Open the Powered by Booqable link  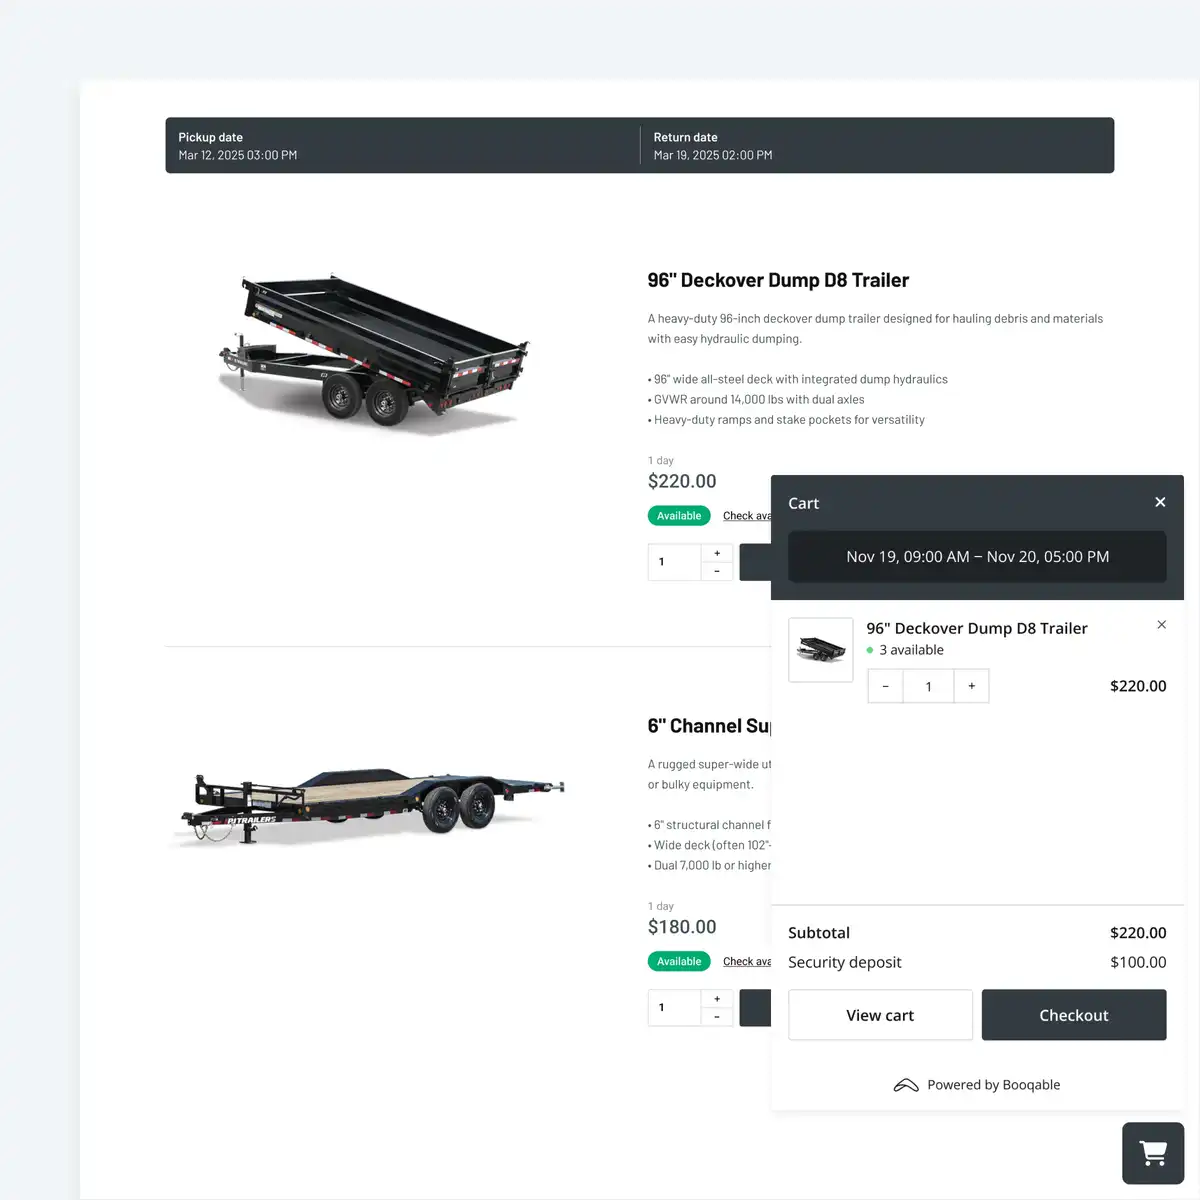977,1085
